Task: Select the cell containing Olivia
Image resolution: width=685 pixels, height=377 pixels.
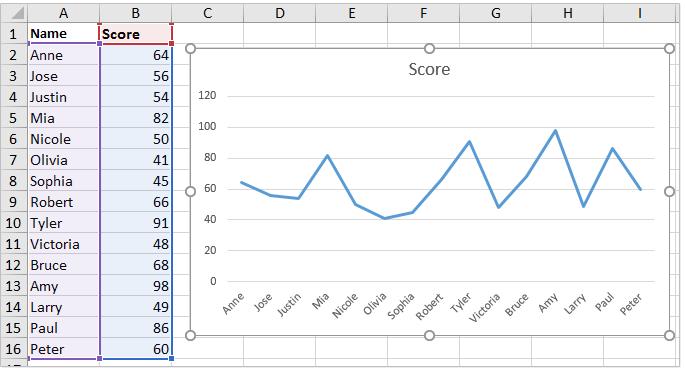Action: click(64, 160)
